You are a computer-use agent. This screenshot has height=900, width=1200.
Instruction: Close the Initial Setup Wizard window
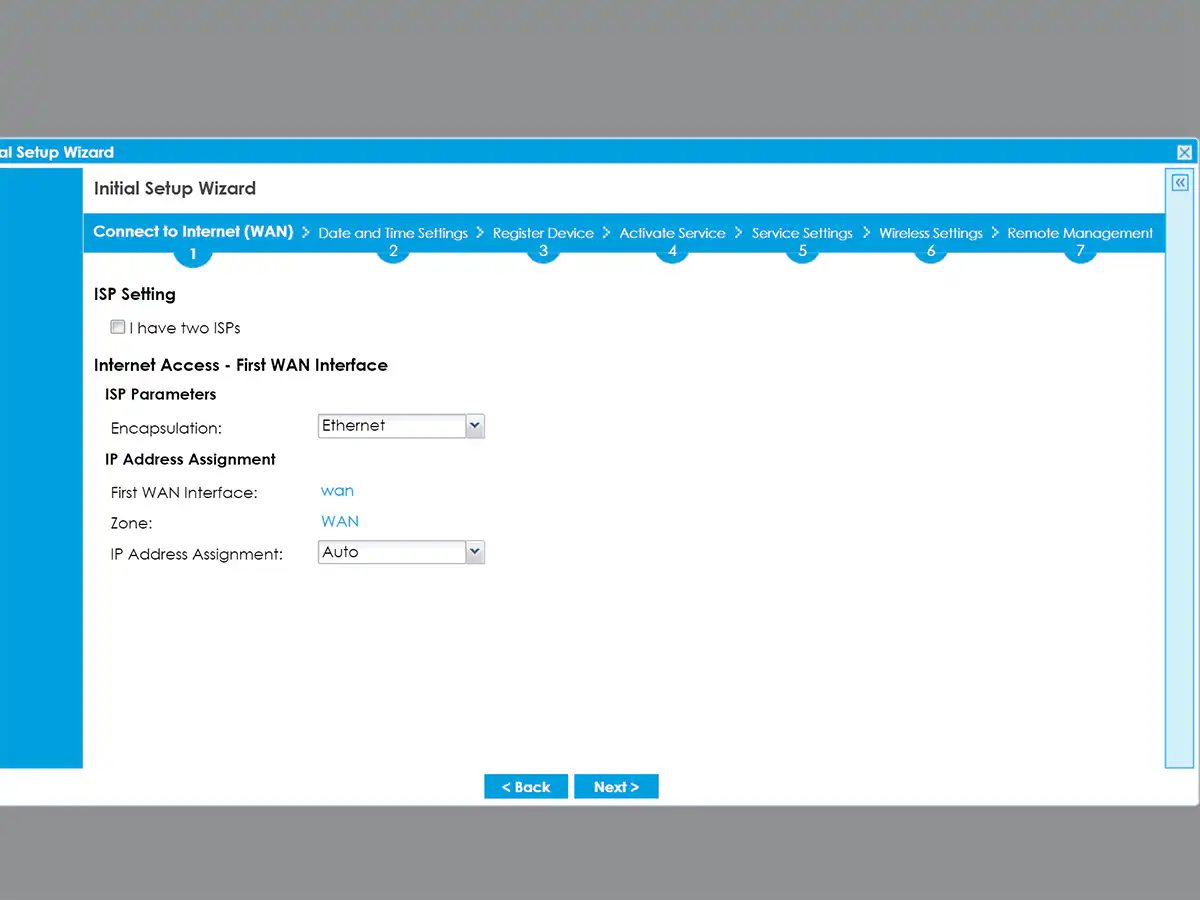[x=1184, y=152]
